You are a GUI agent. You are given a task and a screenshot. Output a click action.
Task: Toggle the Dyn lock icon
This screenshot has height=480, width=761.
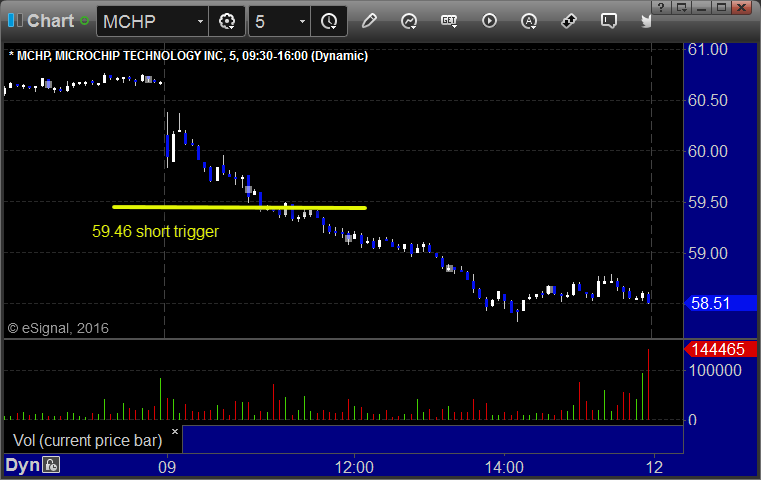pyautogui.click(x=51, y=465)
